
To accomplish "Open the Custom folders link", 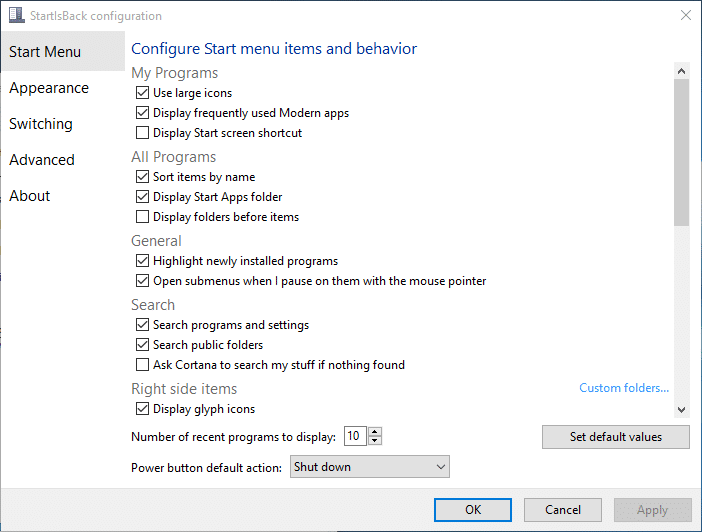I will click(624, 388).
